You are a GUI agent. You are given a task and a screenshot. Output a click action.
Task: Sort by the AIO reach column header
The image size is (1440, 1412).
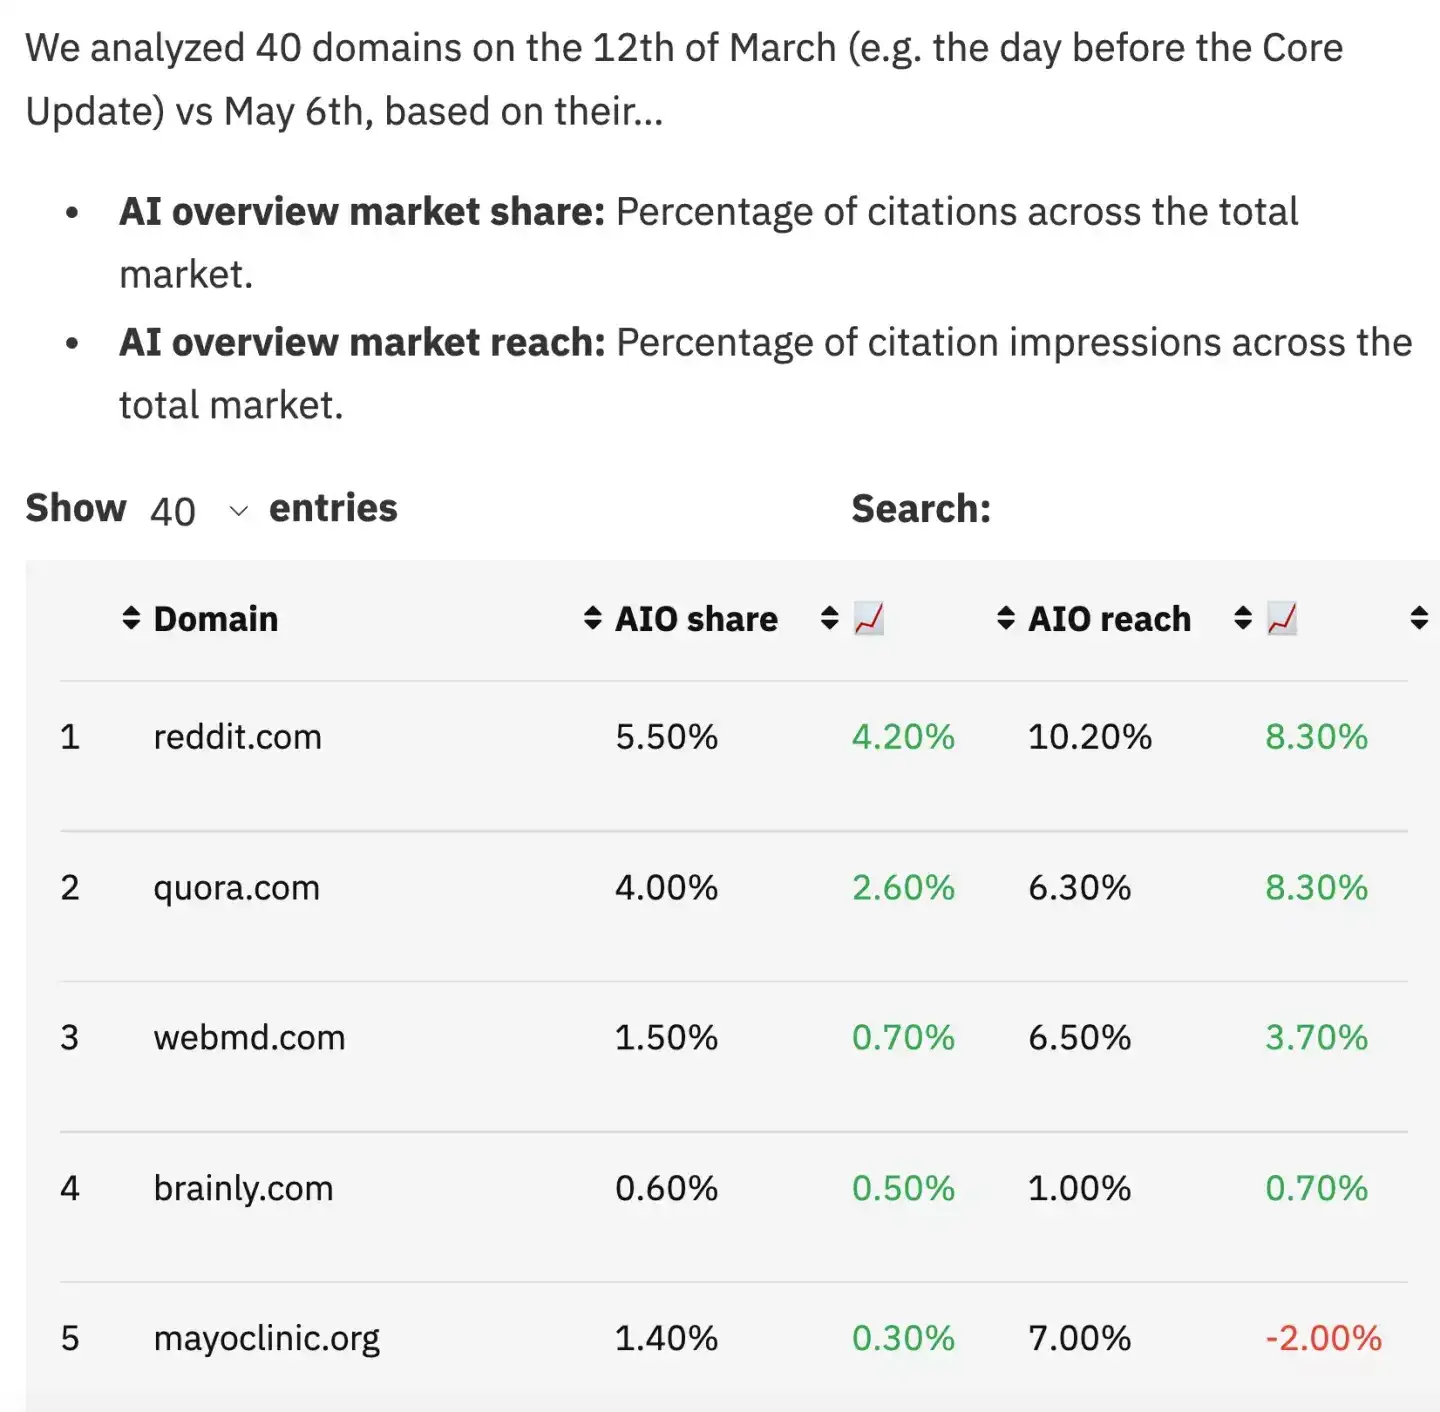[x=1109, y=619]
